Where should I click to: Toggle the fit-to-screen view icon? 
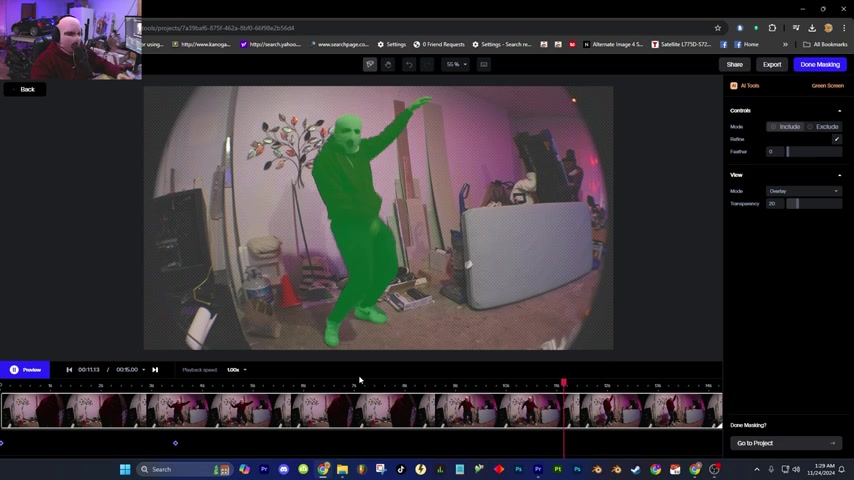pos(484,64)
